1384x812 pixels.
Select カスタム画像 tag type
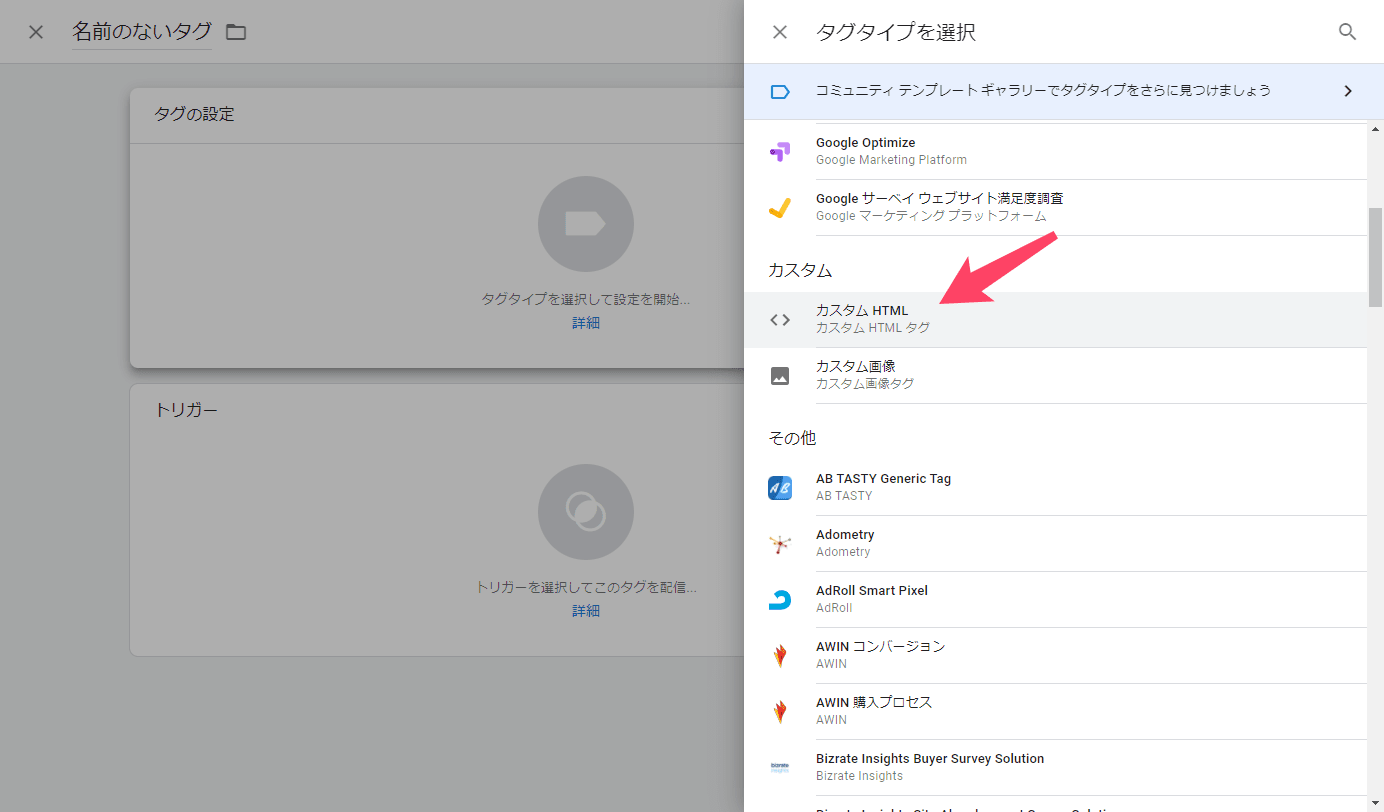pyautogui.click(x=1055, y=376)
